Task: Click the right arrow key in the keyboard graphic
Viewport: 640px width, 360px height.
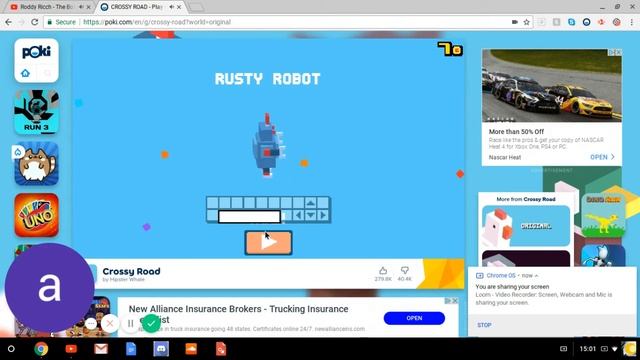Action: [323, 215]
